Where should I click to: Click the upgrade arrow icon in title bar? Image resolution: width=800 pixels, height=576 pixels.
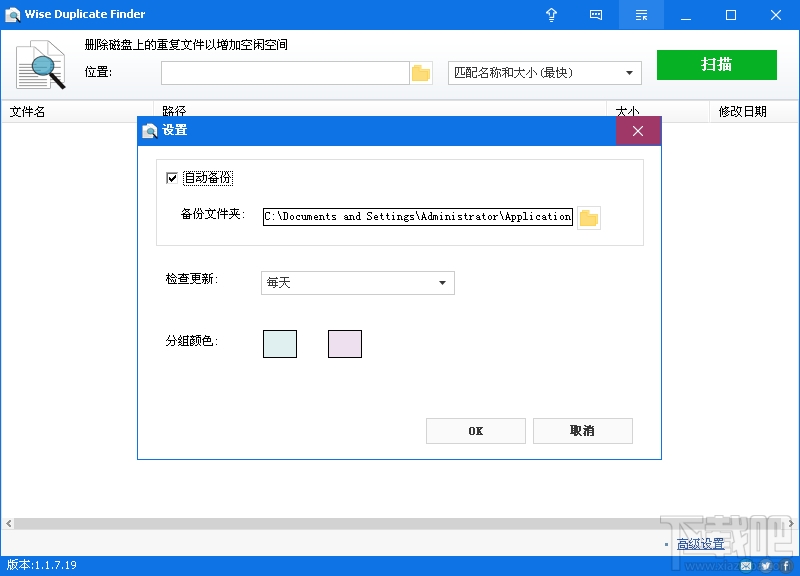click(551, 15)
